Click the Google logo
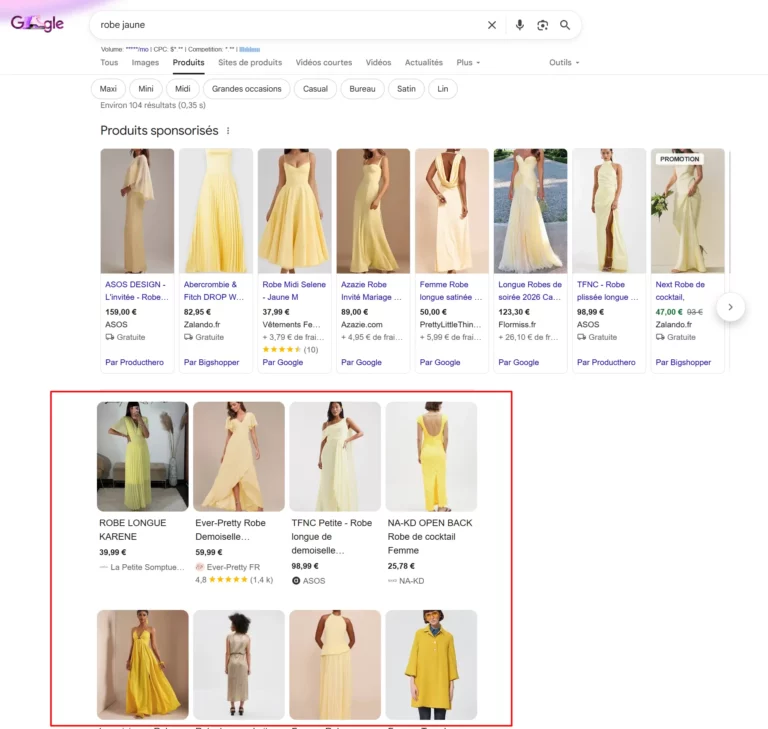Image resolution: width=768 pixels, height=729 pixels. click(37, 23)
